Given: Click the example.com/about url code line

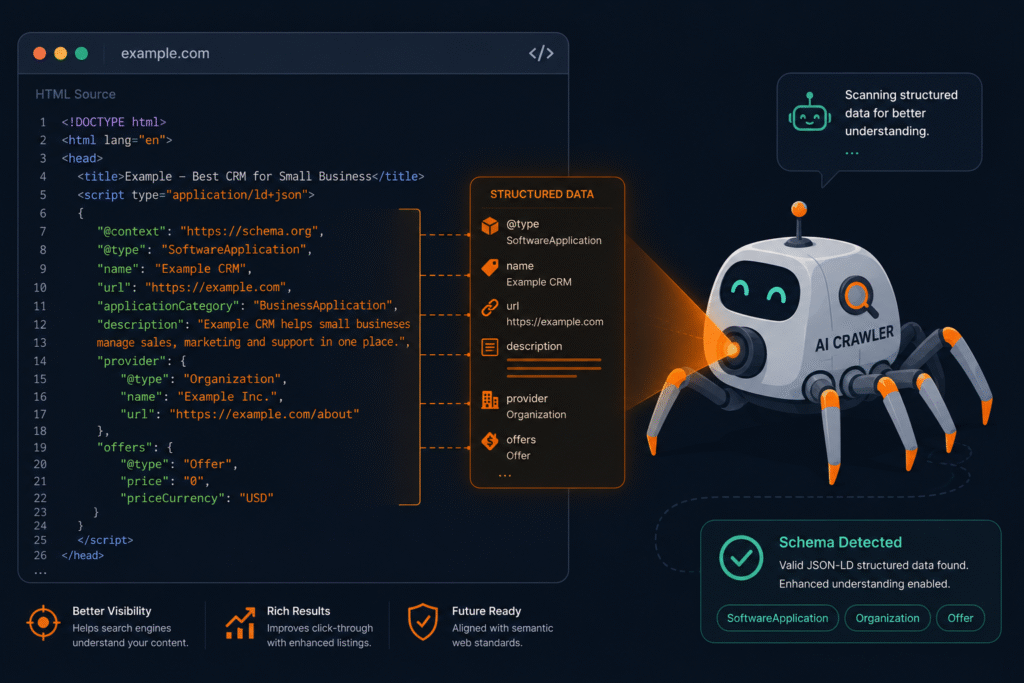Looking at the screenshot, I should (x=240, y=414).
